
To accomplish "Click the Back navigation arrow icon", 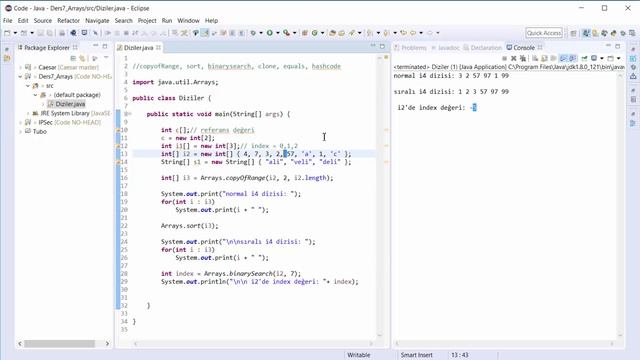I will coord(413,33).
